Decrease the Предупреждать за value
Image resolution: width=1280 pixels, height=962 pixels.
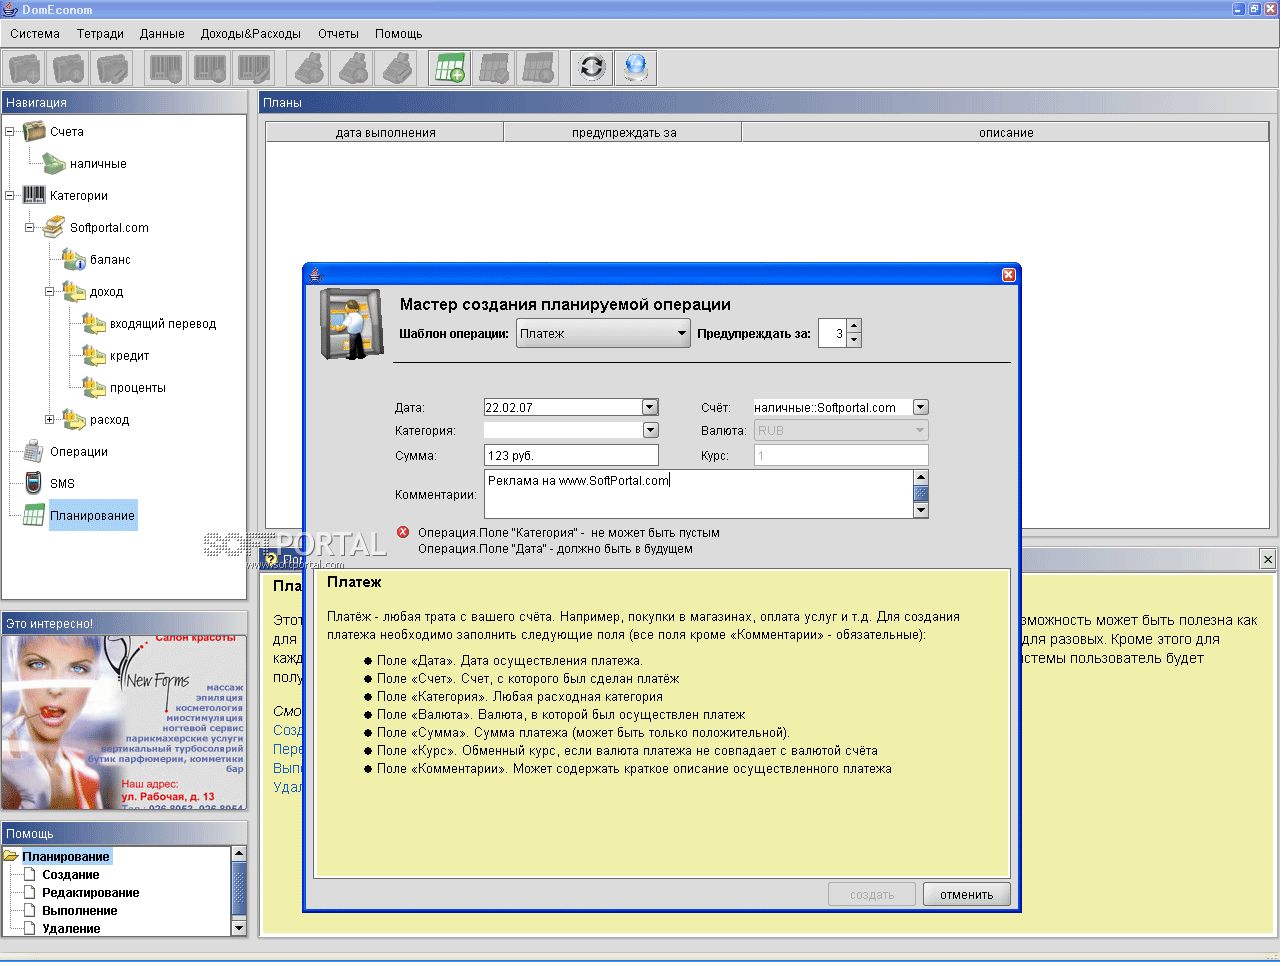[x=854, y=340]
